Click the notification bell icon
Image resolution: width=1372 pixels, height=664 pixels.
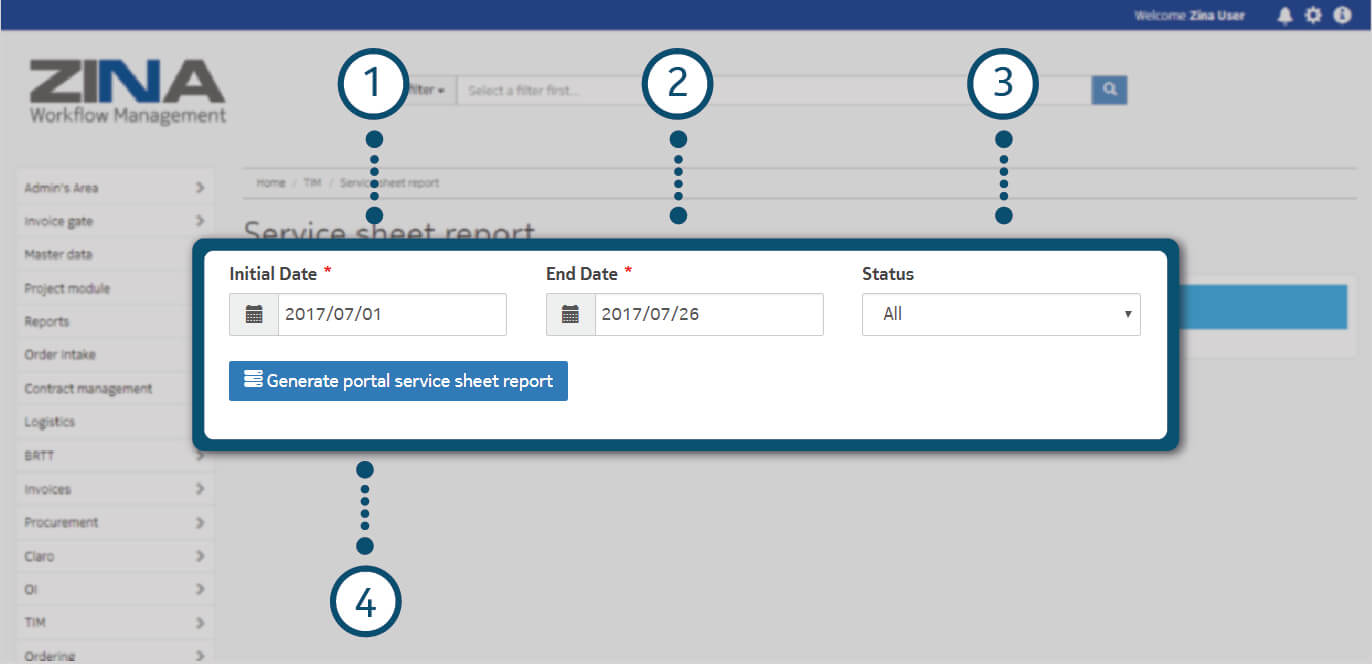point(1285,16)
